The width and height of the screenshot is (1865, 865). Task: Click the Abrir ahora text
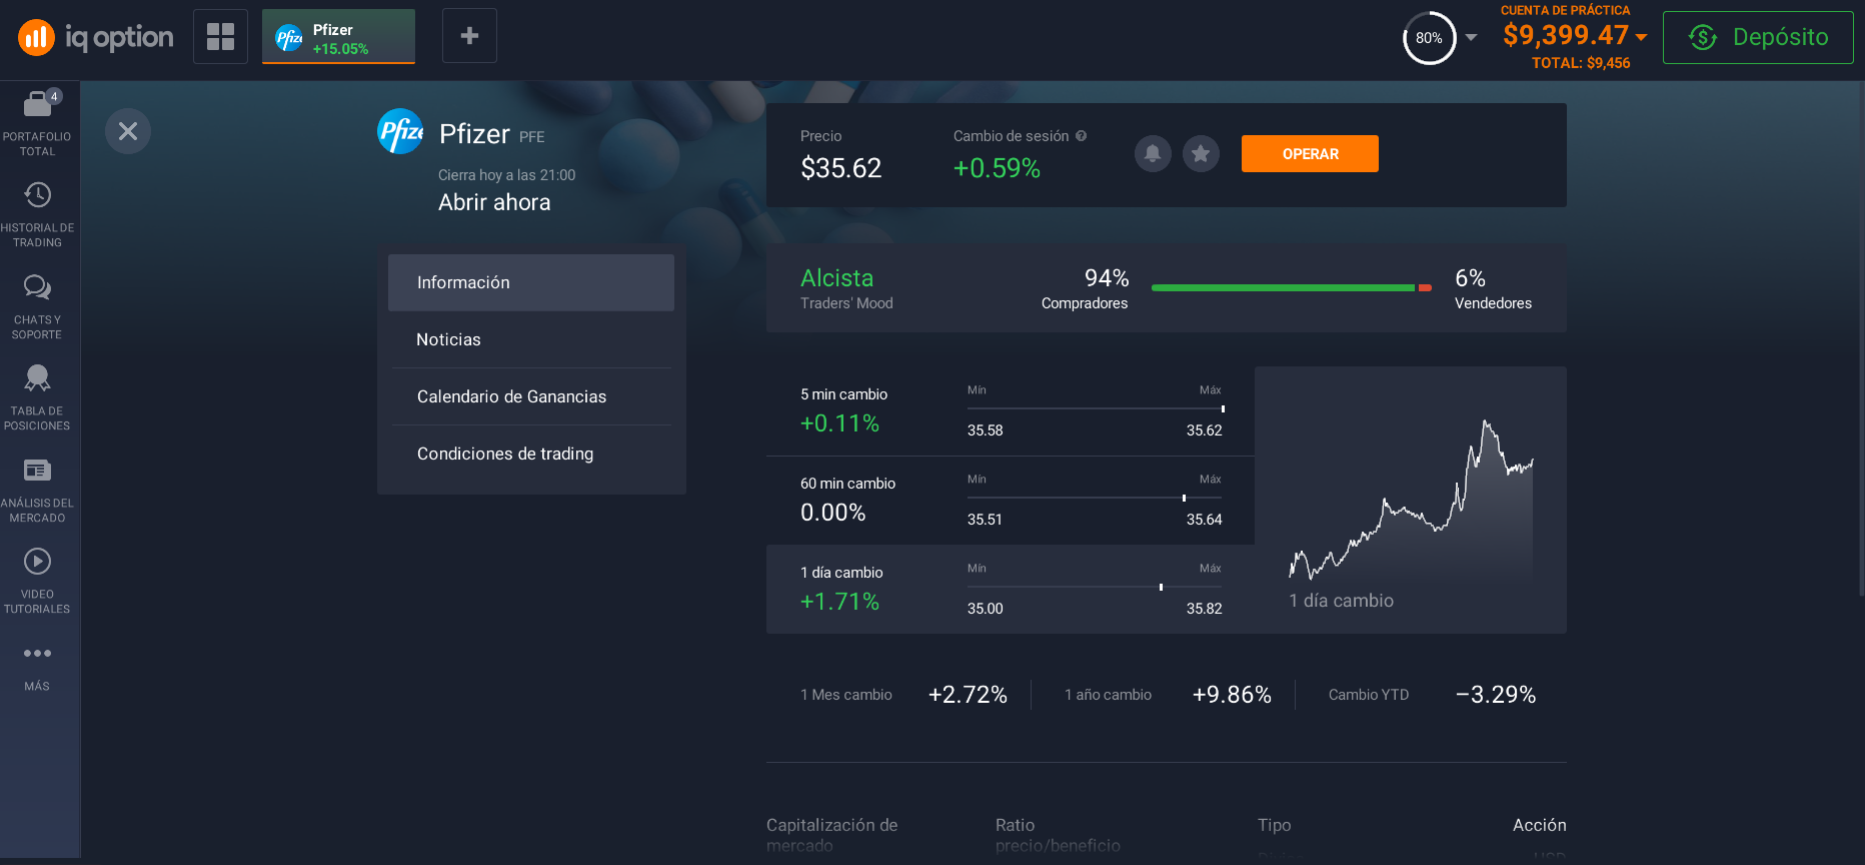[494, 202]
